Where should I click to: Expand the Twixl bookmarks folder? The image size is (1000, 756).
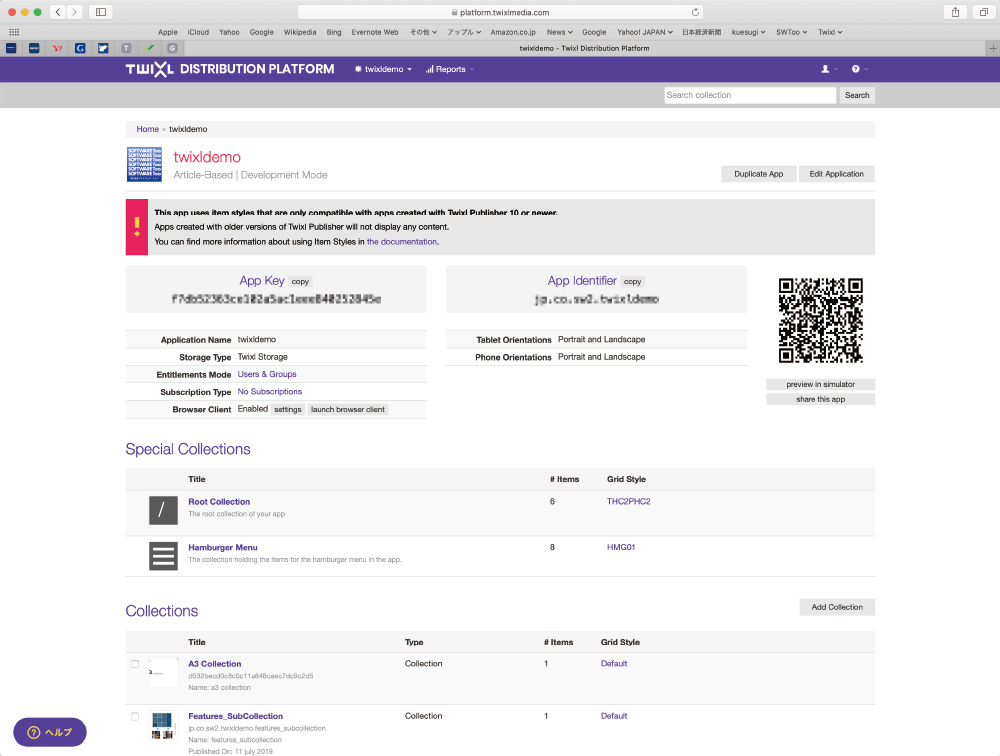coord(830,32)
